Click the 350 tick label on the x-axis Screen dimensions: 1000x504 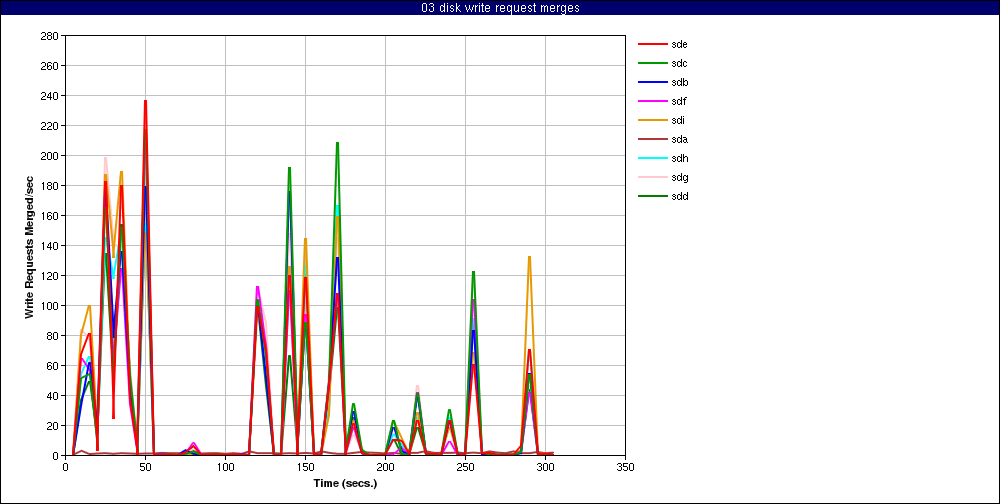point(625,467)
